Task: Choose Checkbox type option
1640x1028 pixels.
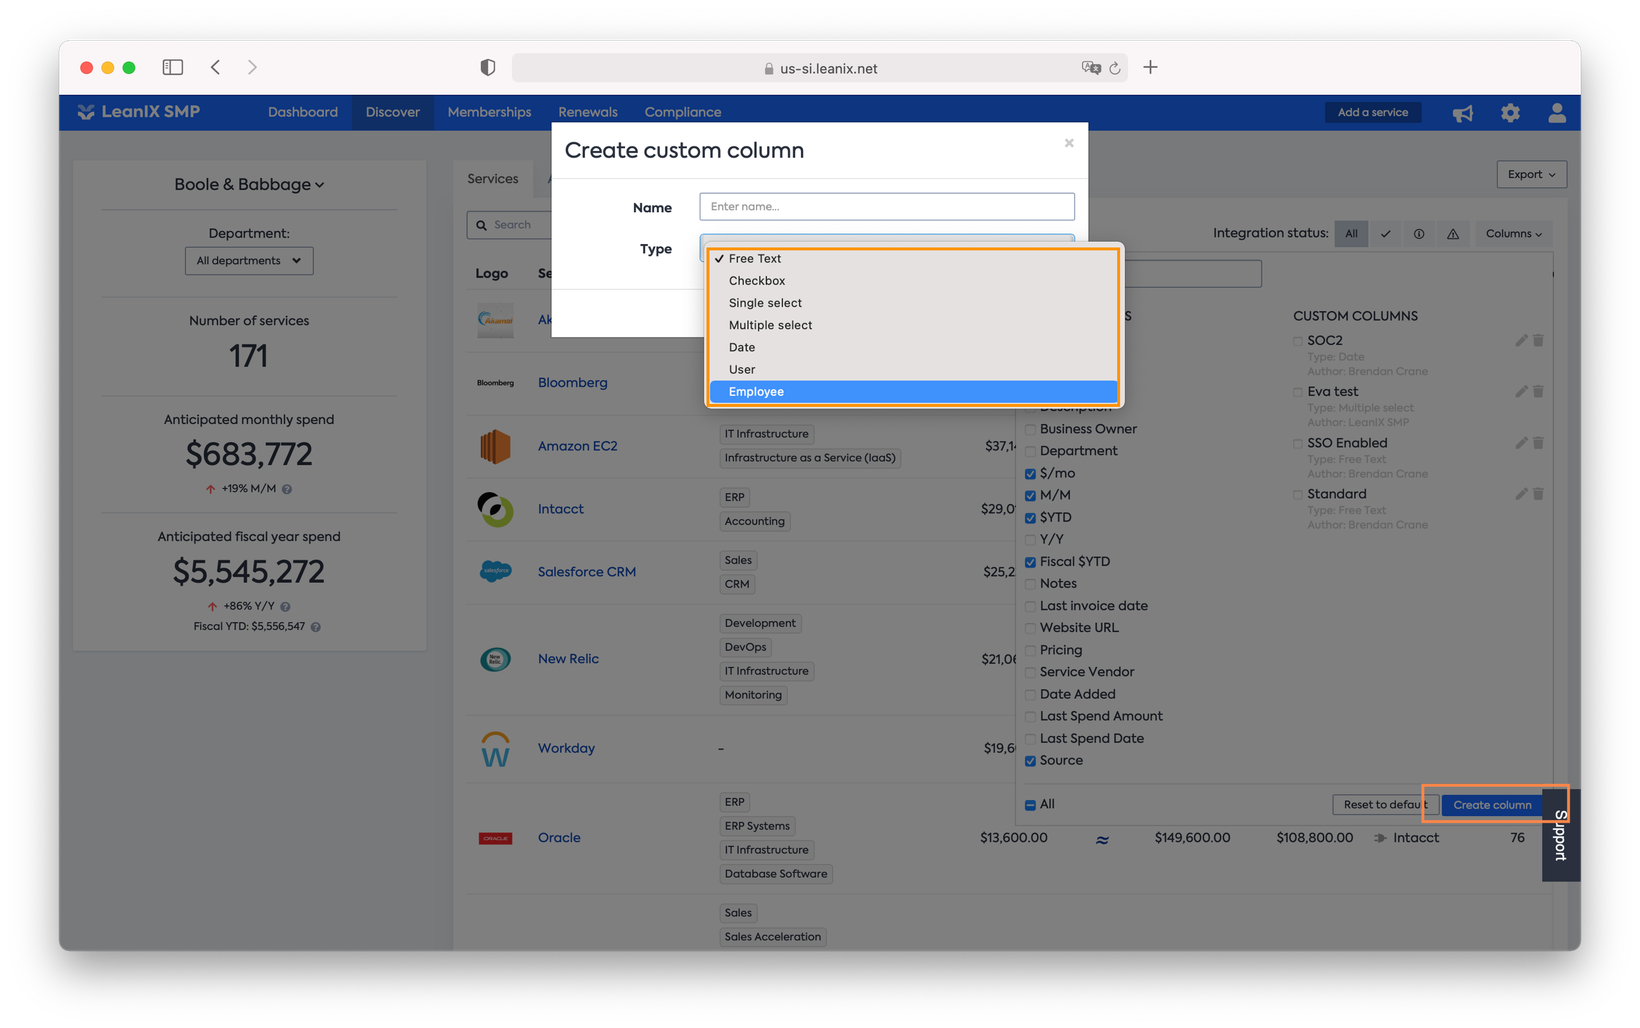Action: 913,281
